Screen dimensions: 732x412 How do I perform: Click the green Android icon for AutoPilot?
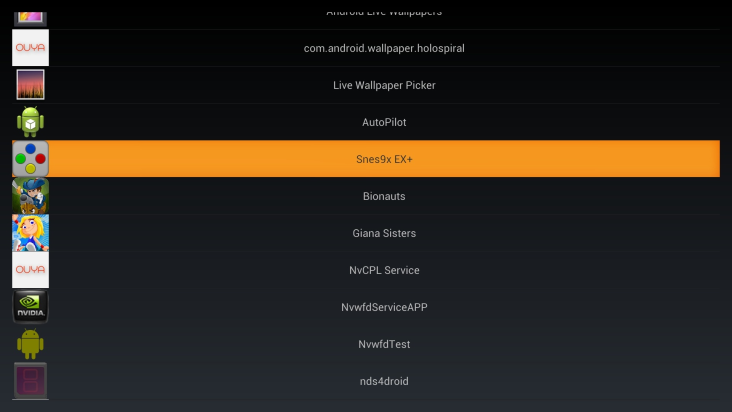coord(30,122)
